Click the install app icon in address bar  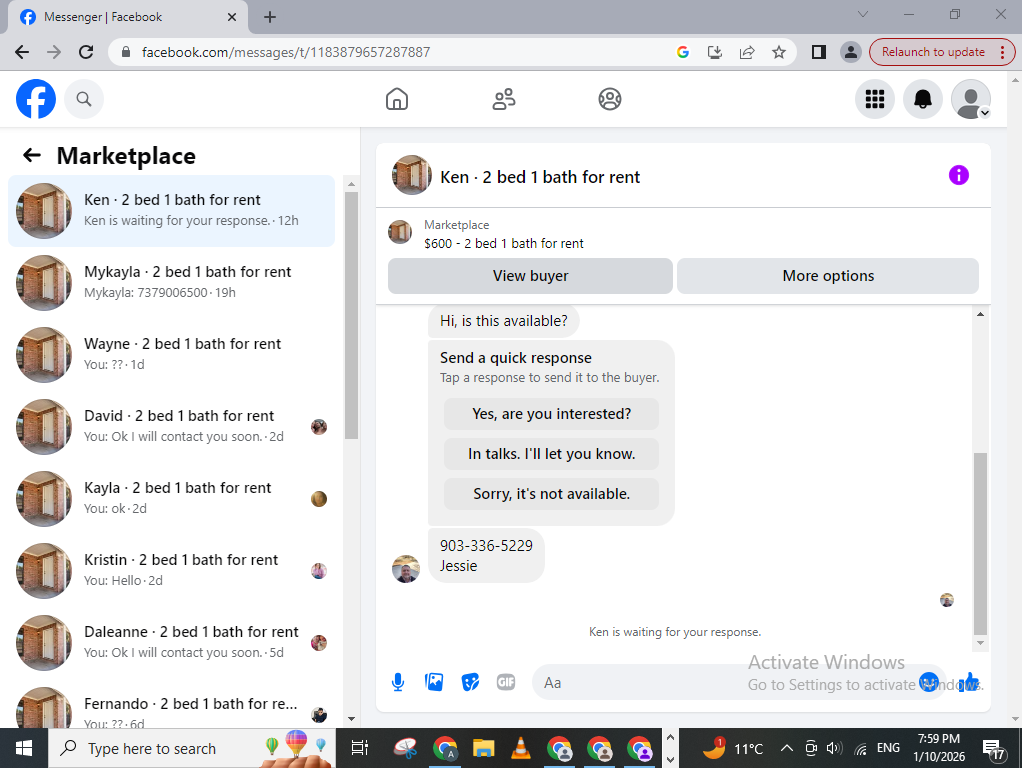coord(714,52)
